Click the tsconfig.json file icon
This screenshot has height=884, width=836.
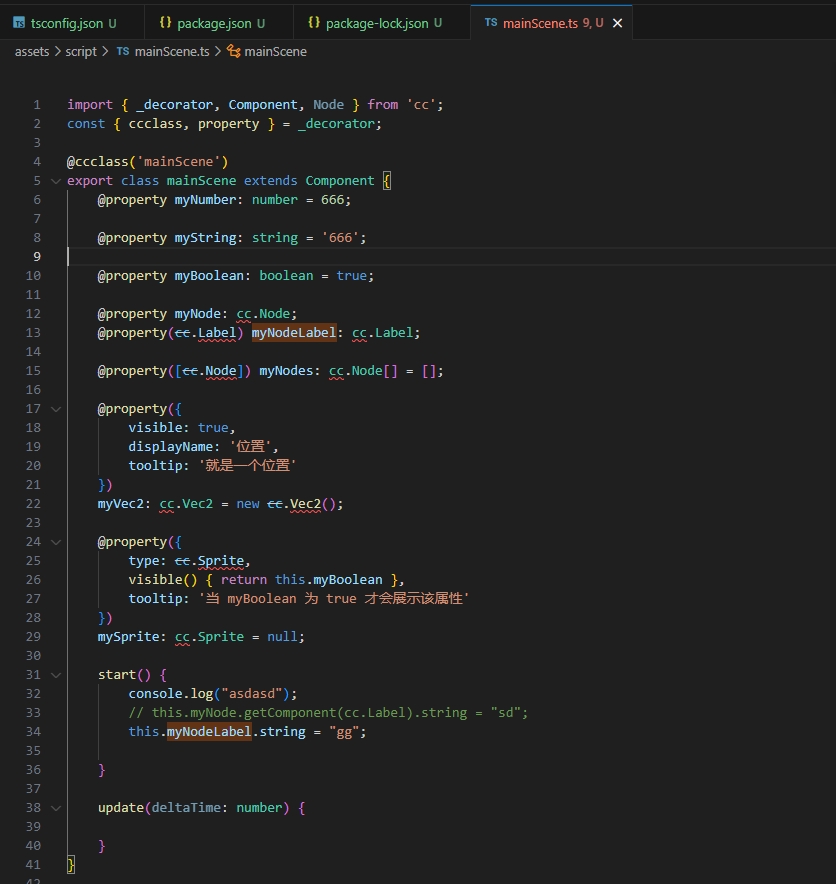19,23
